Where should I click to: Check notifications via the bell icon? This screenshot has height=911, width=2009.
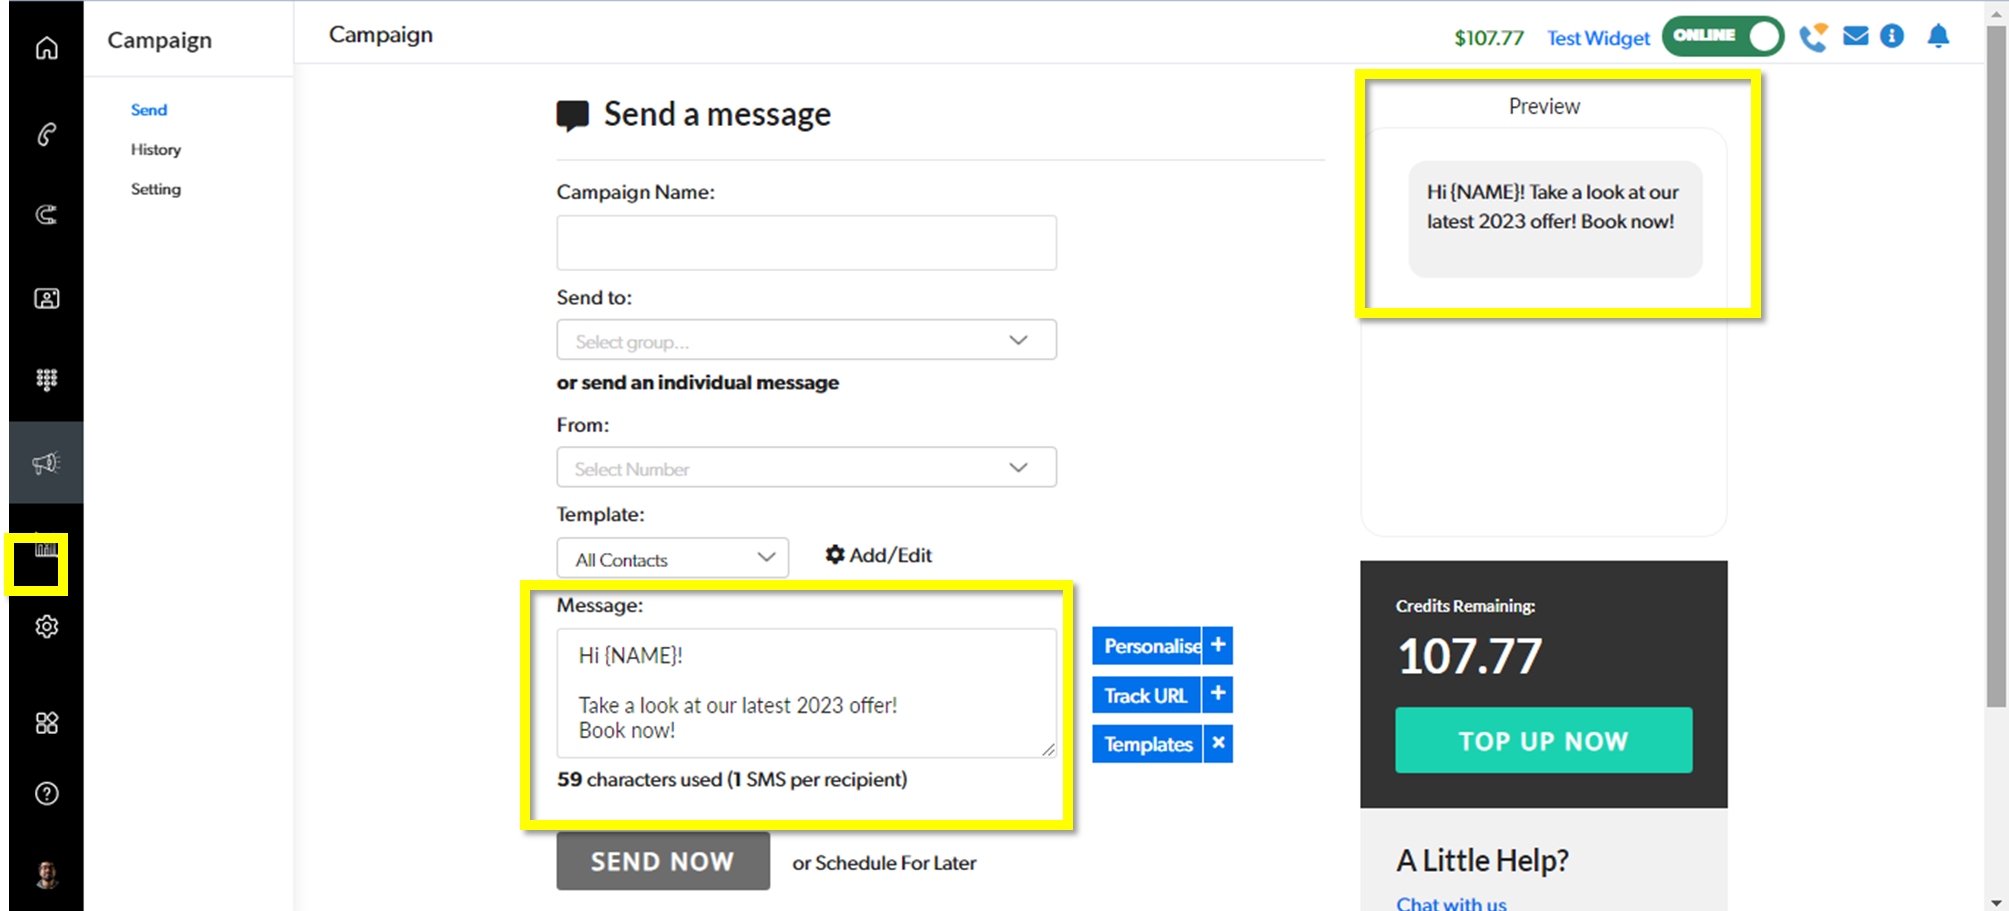click(1938, 37)
